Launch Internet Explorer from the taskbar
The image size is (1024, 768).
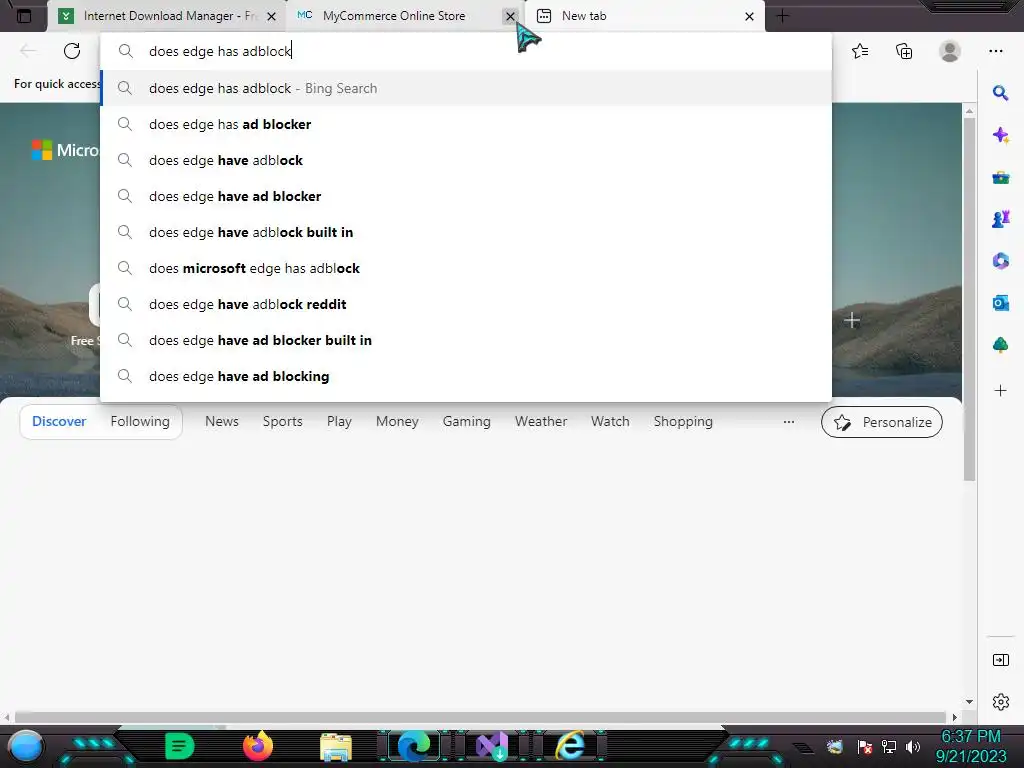(570, 746)
